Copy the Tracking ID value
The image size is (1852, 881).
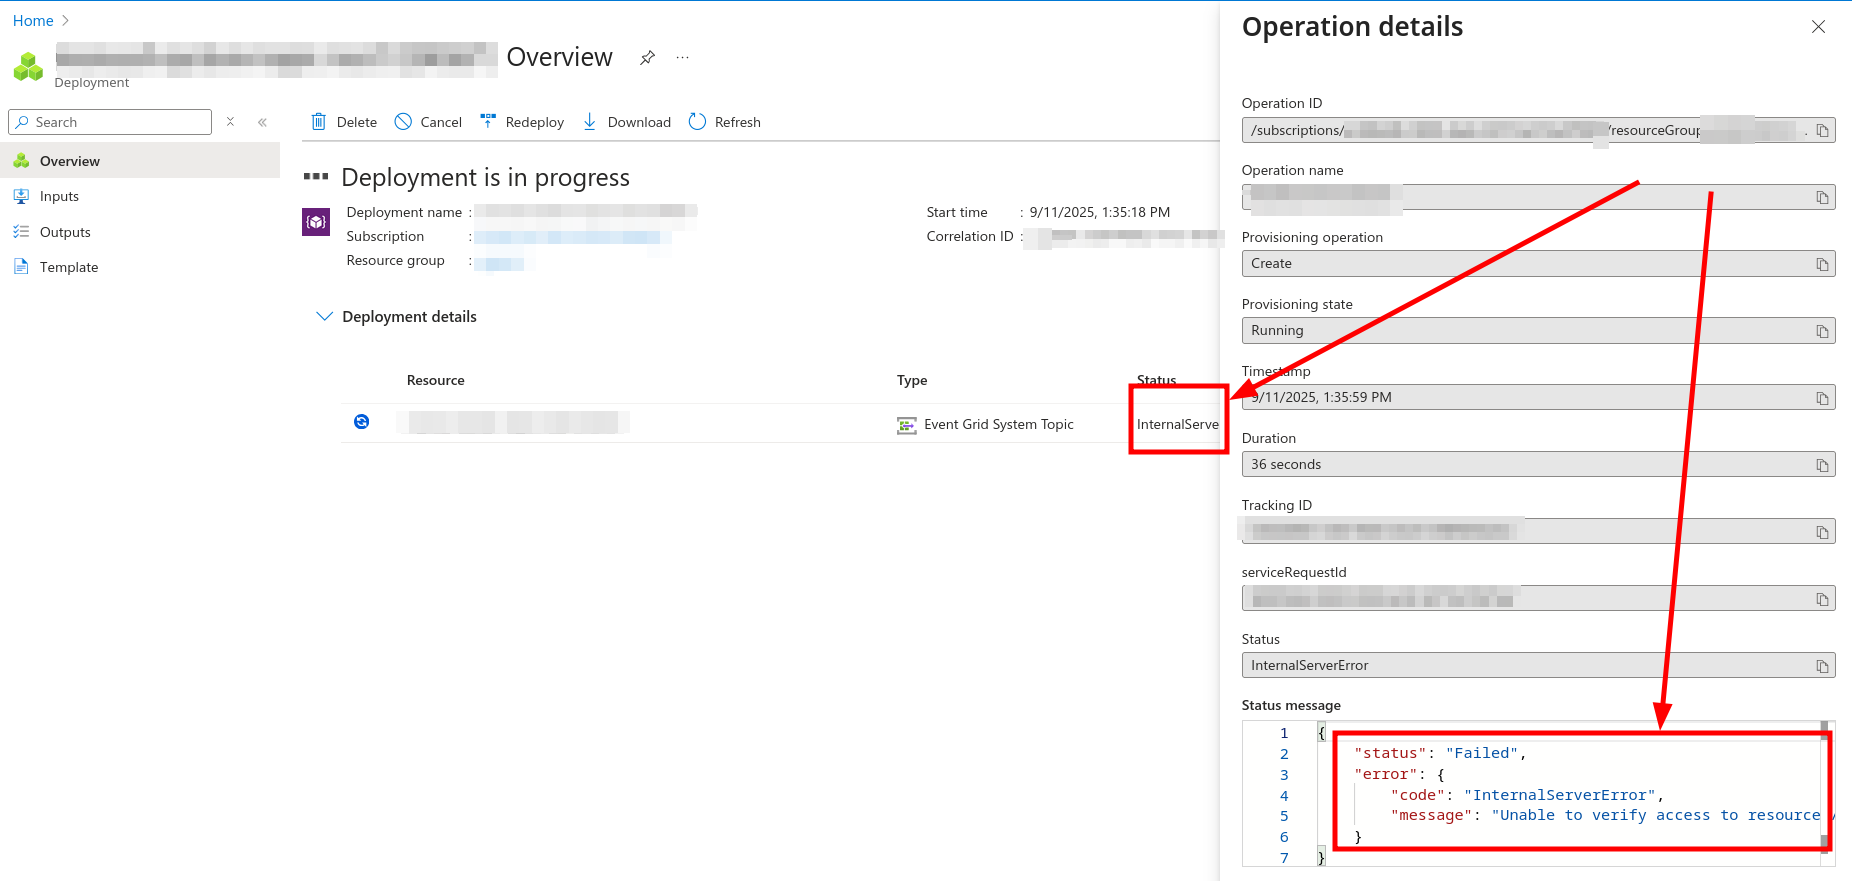pos(1822,533)
